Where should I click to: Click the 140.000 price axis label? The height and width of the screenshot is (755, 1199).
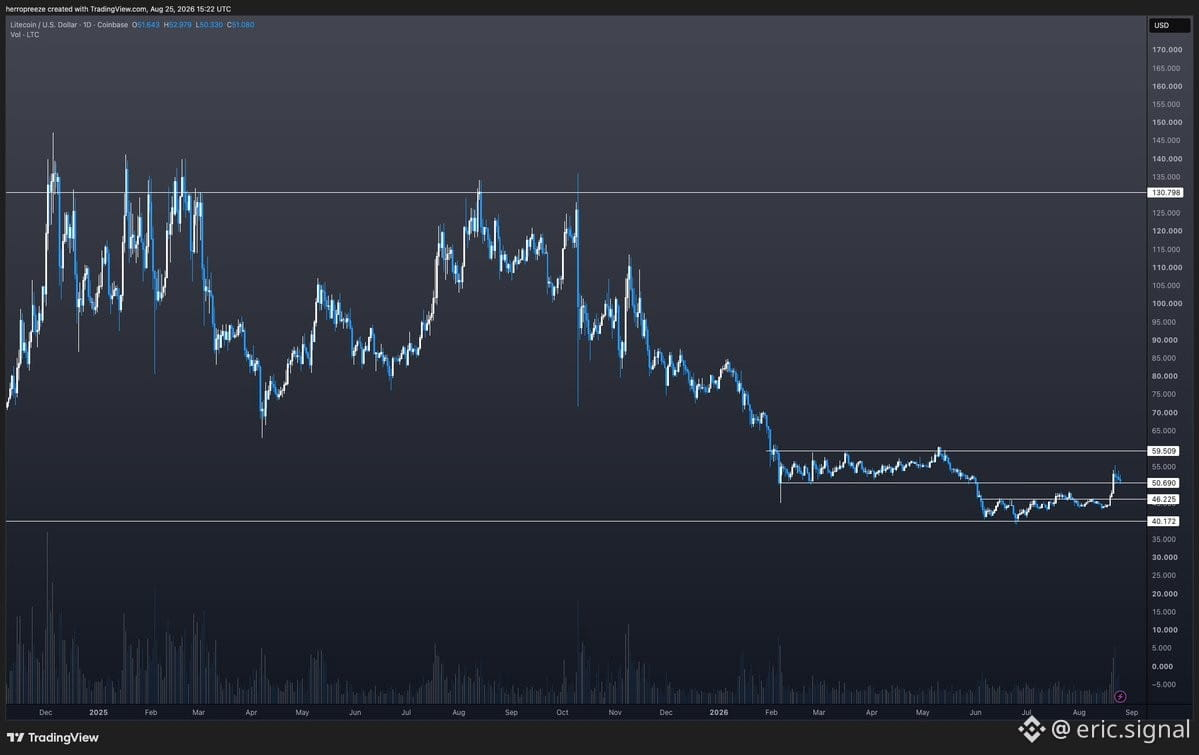click(1167, 159)
